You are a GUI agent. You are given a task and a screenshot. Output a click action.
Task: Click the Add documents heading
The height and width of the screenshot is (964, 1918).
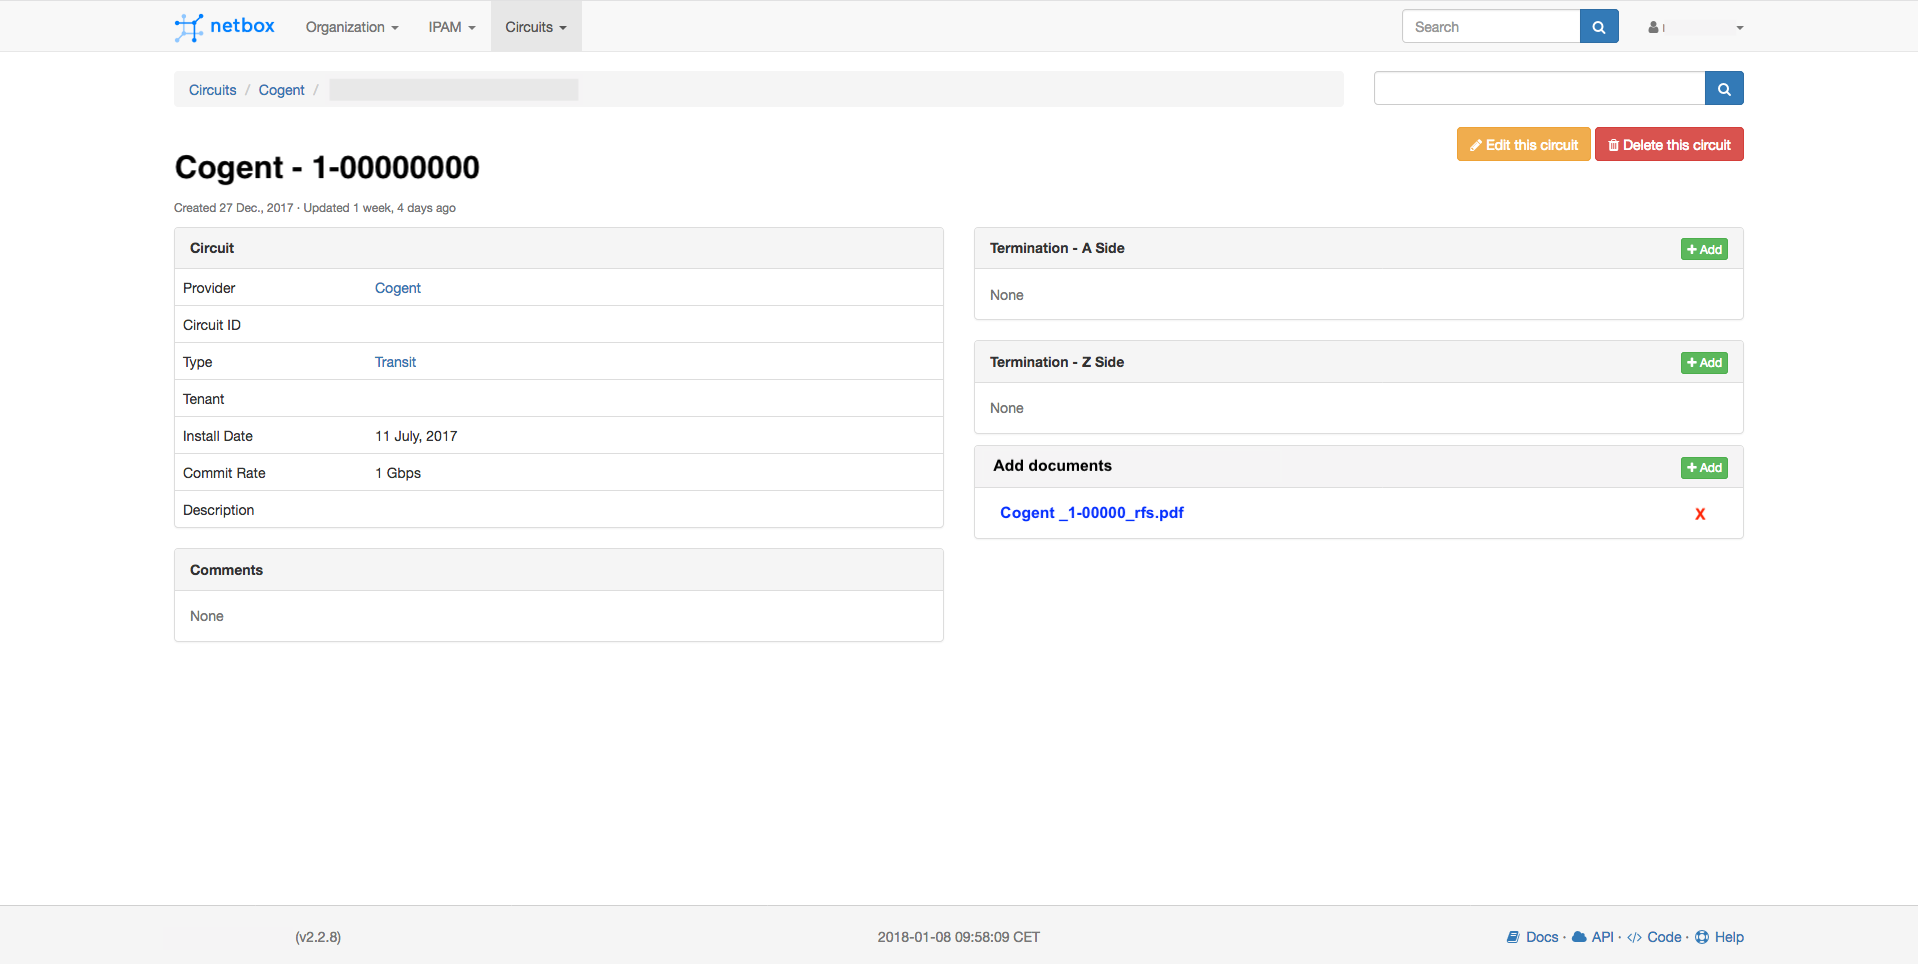click(1052, 466)
